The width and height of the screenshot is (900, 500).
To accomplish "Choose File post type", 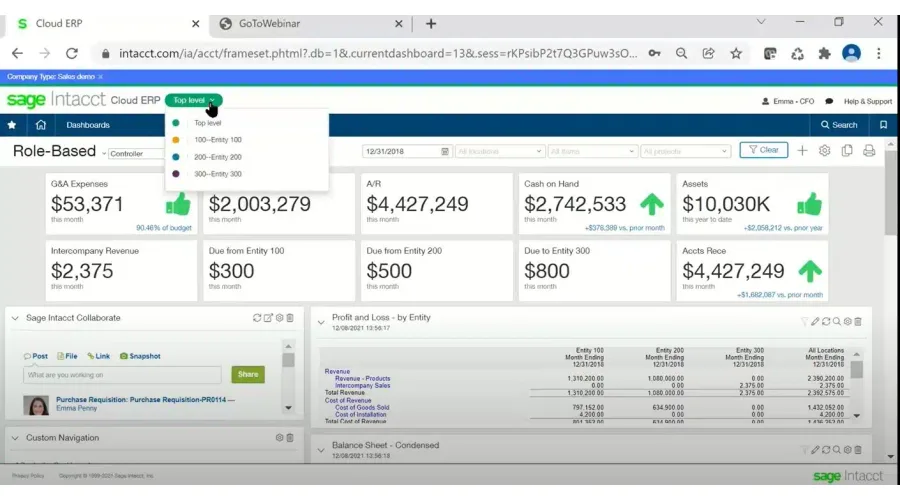I will tap(67, 356).
